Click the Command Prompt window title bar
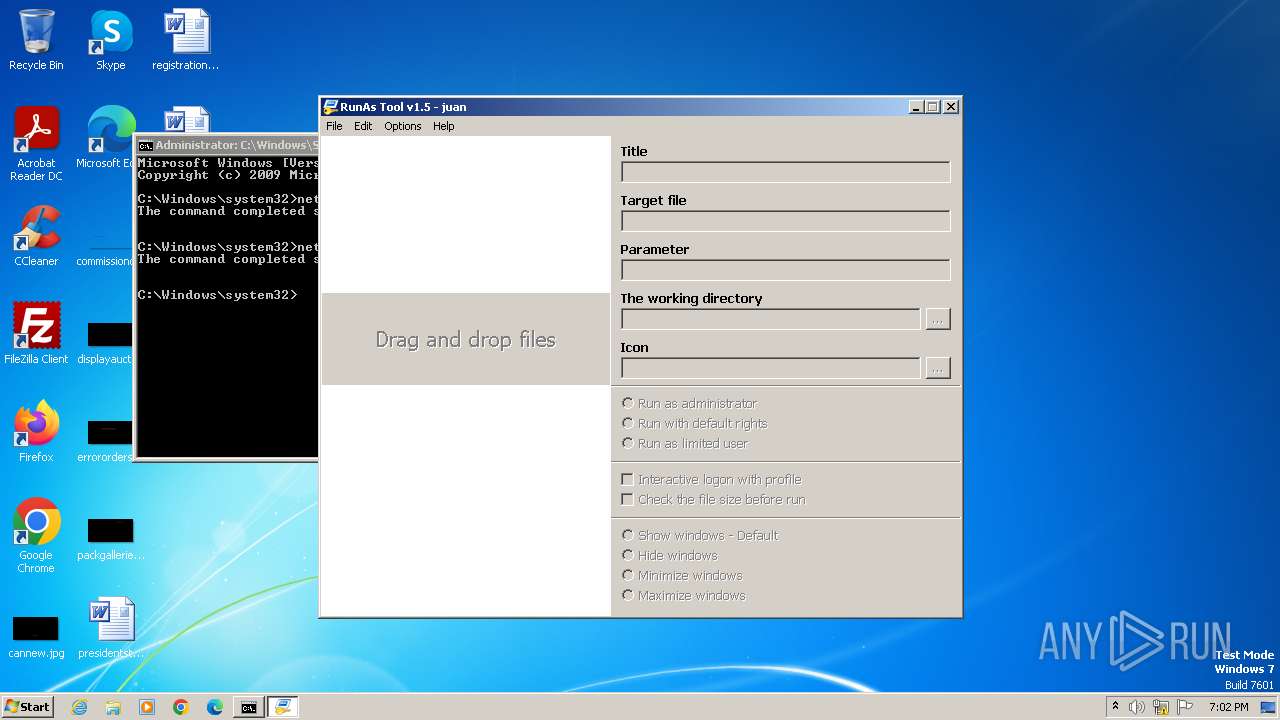This screenshot has height=720, width=1280. (x=227, y=145)
